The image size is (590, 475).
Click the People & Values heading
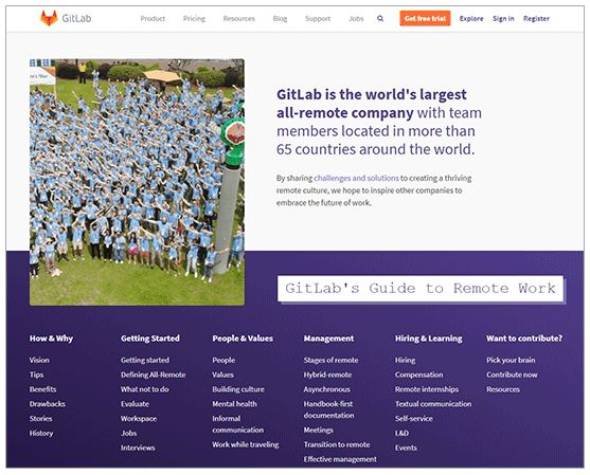tap(243, 338)
